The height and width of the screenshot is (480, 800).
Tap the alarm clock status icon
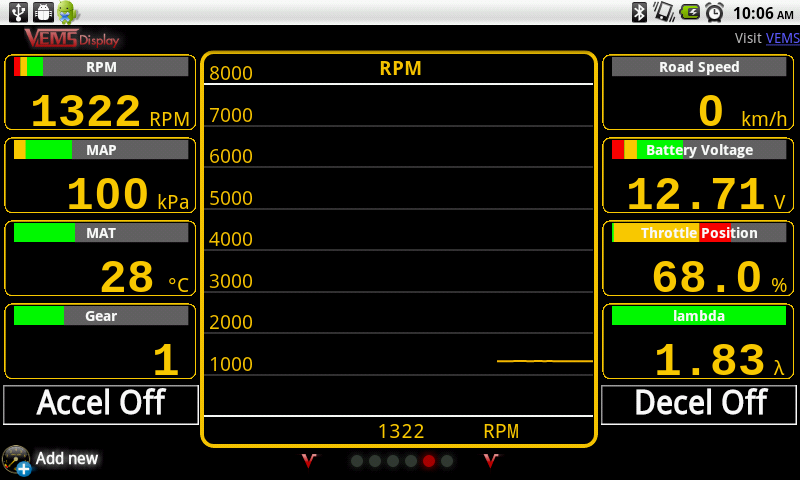coord(714,12)
